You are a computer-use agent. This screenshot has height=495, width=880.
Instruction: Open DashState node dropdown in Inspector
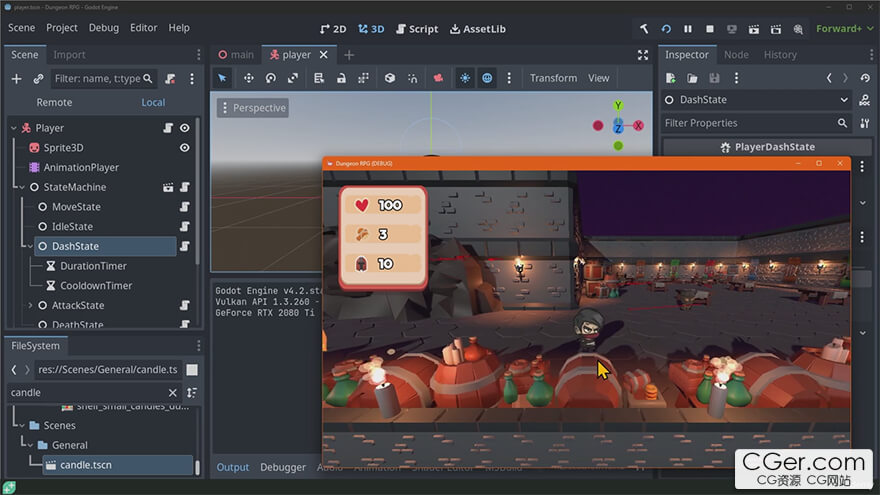pos(756,100)
